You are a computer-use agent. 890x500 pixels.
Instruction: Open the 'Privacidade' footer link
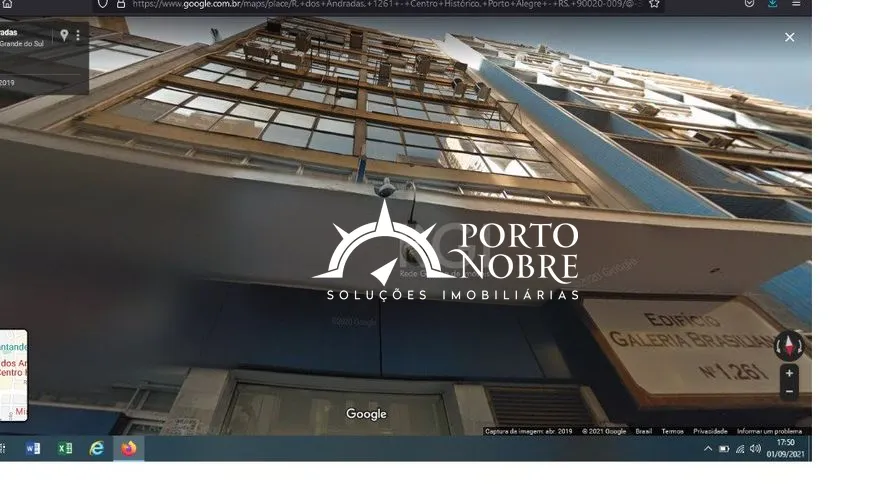[710, 431]
